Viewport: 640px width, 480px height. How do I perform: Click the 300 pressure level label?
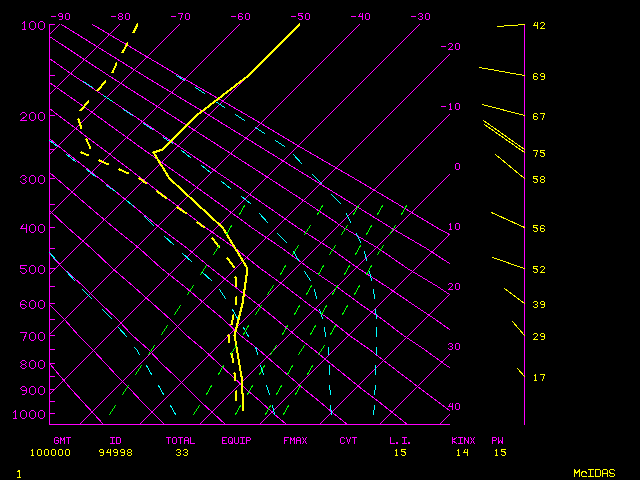click(x=32, y=180)
